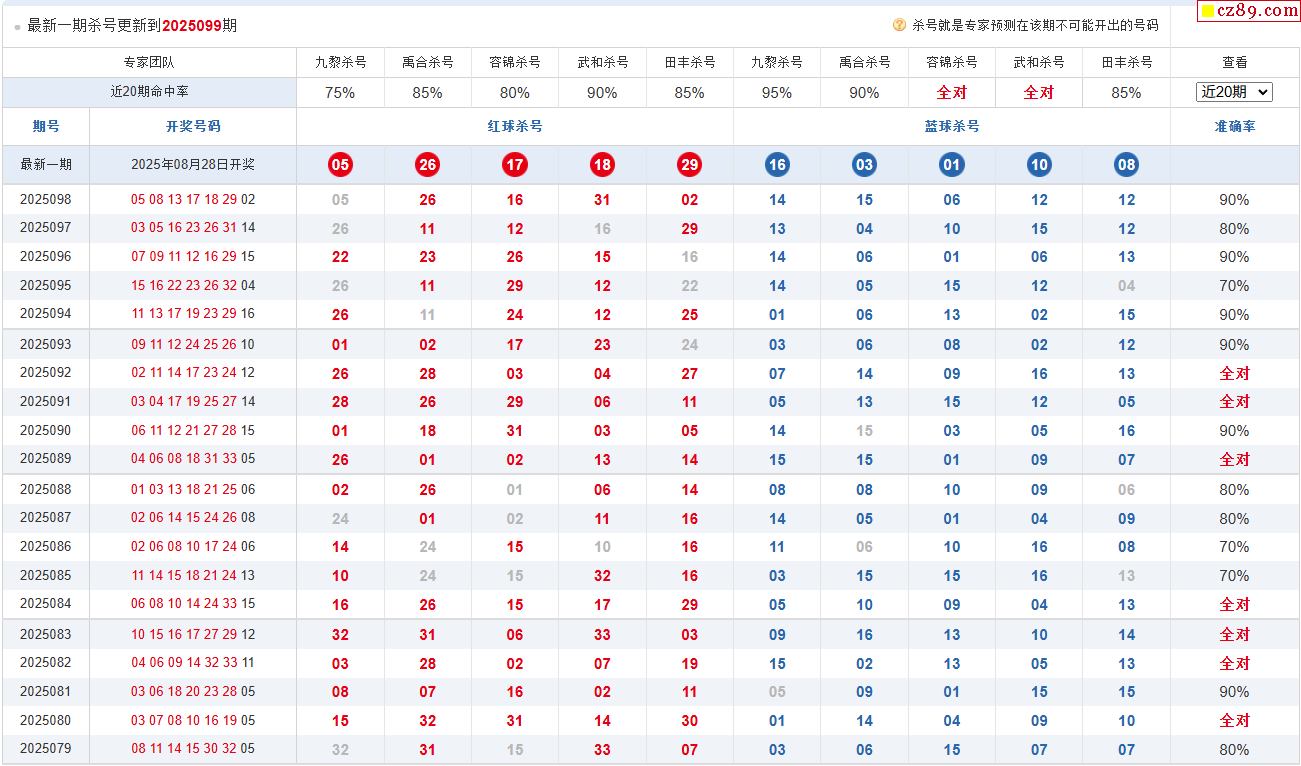Click the 专家团队 header cell
This screenshot has height=766, width=1301.
(149, 62)
